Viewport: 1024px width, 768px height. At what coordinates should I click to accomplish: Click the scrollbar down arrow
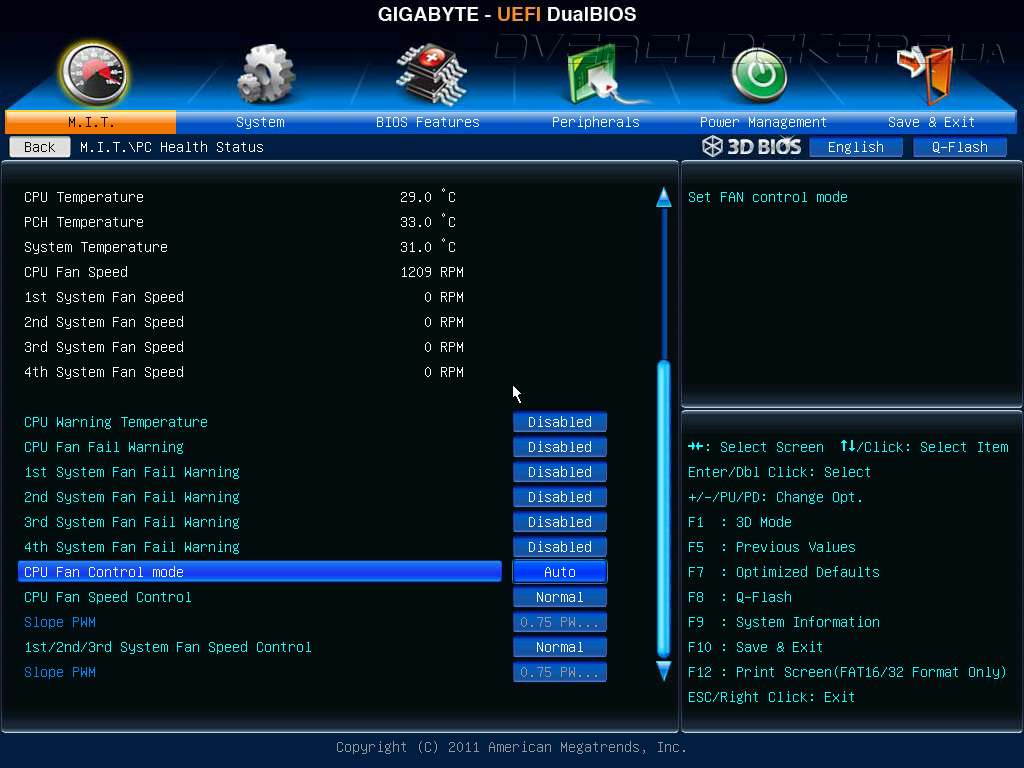664,671
